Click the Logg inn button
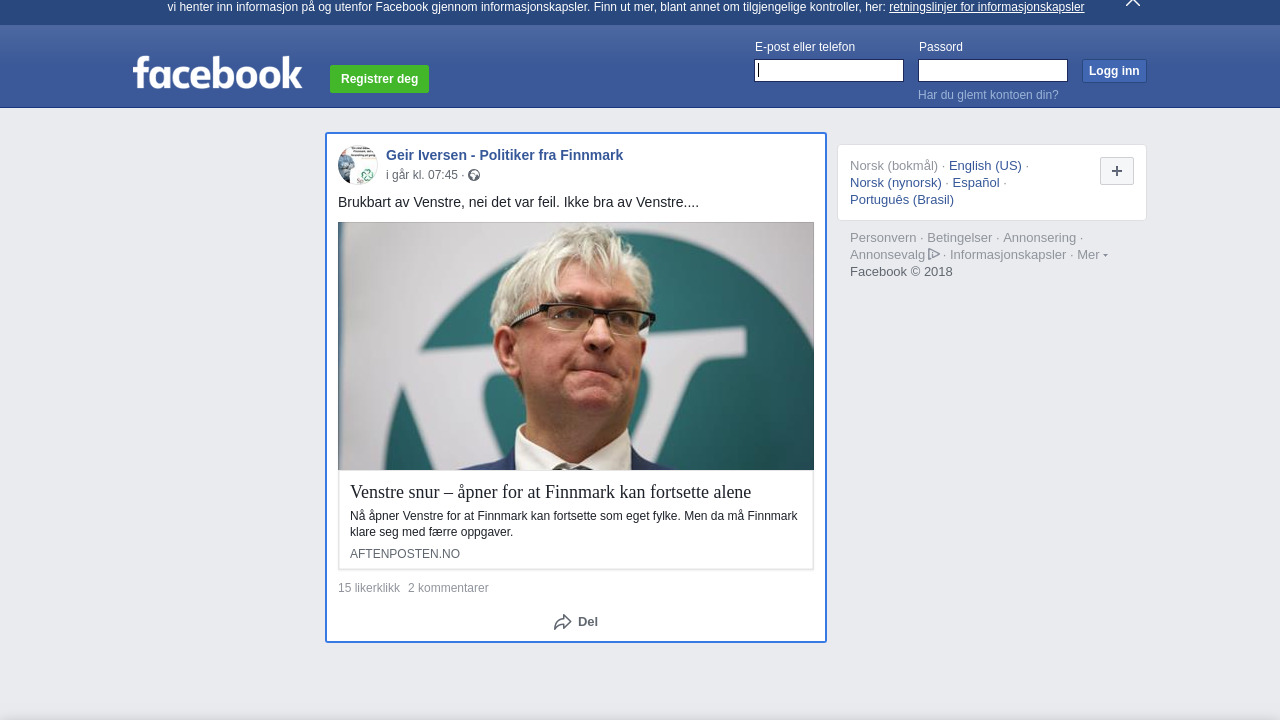This screenshot has width=1280, height=720. [1114, 71]
